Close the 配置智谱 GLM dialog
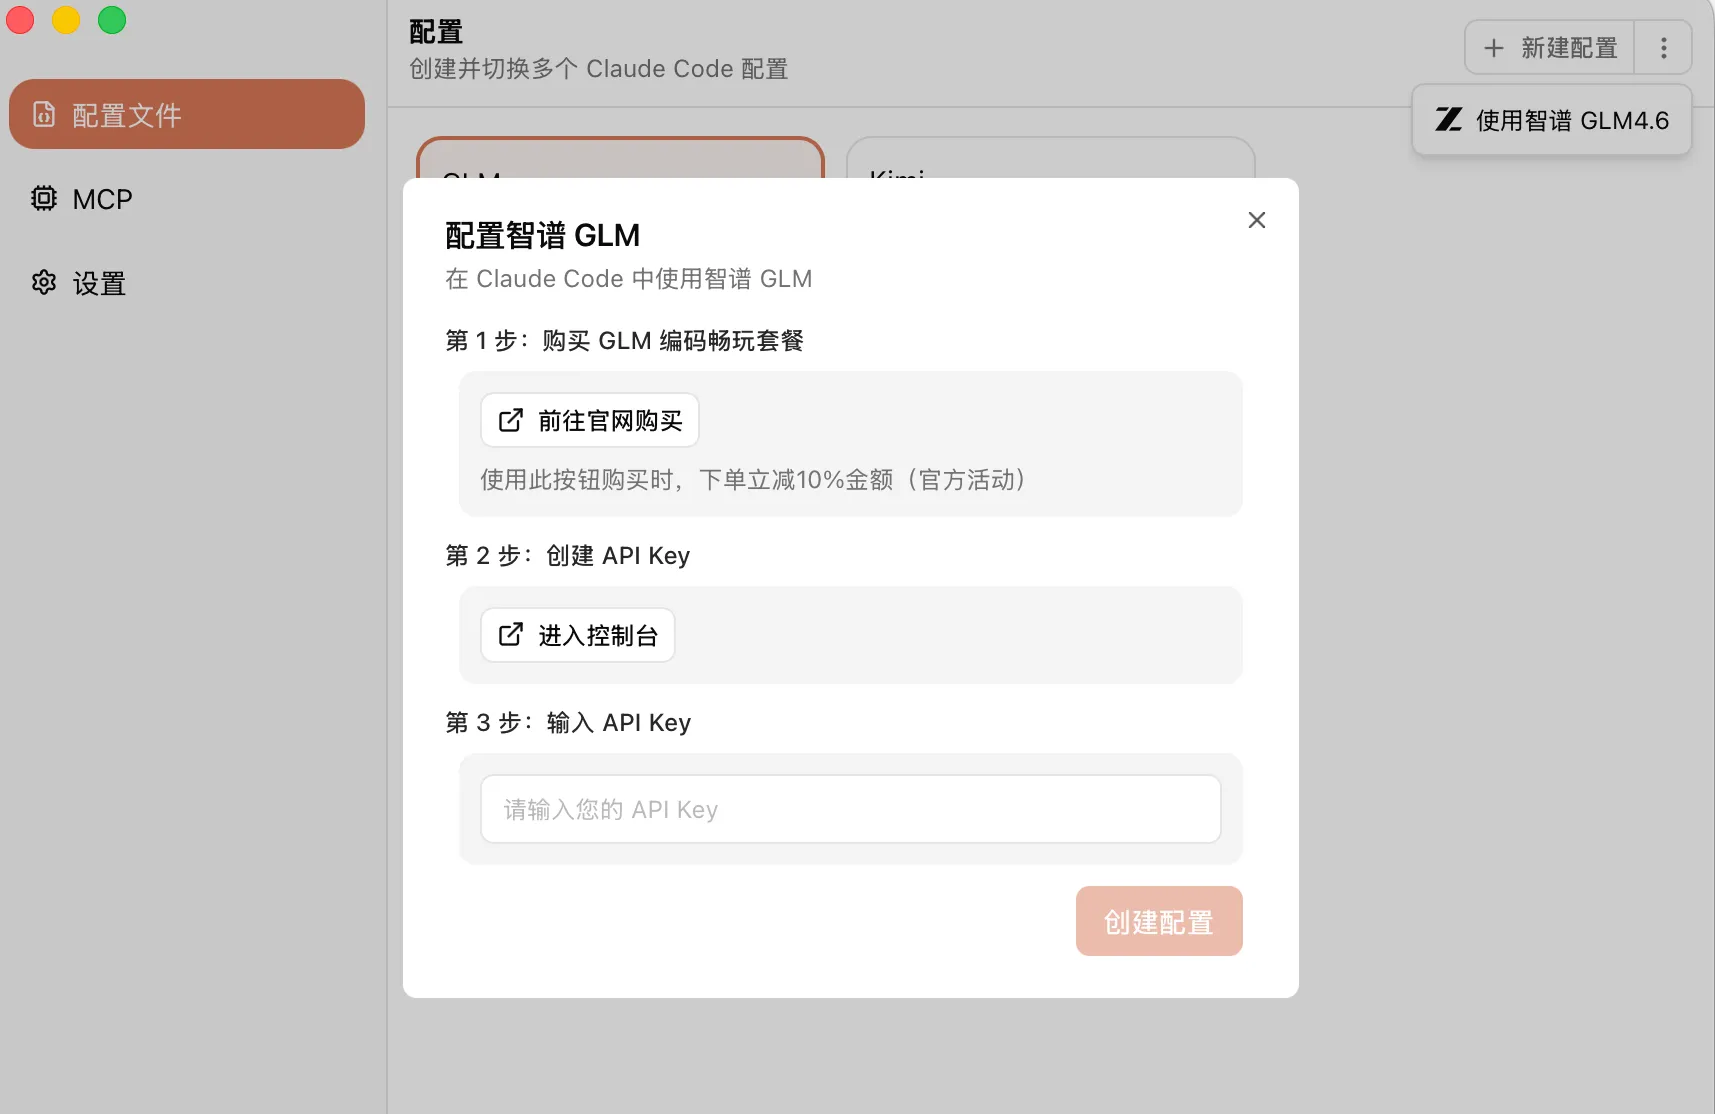This screenshot has height=1114, width=1715. tap(1257, 220)
